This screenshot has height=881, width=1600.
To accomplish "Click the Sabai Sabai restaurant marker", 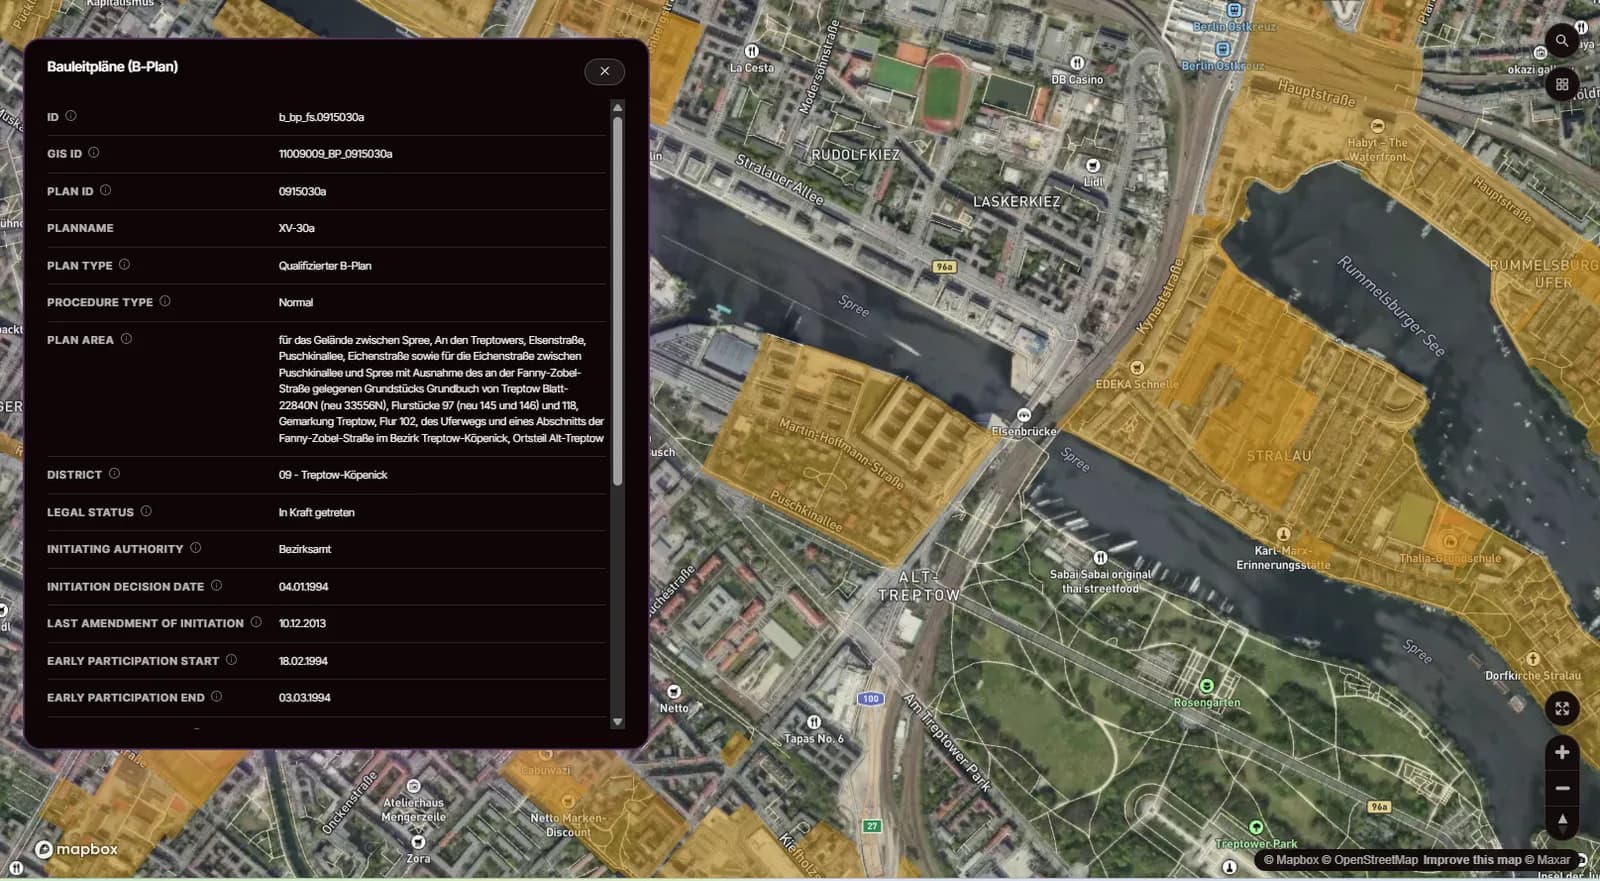I will coord(1100,558).
